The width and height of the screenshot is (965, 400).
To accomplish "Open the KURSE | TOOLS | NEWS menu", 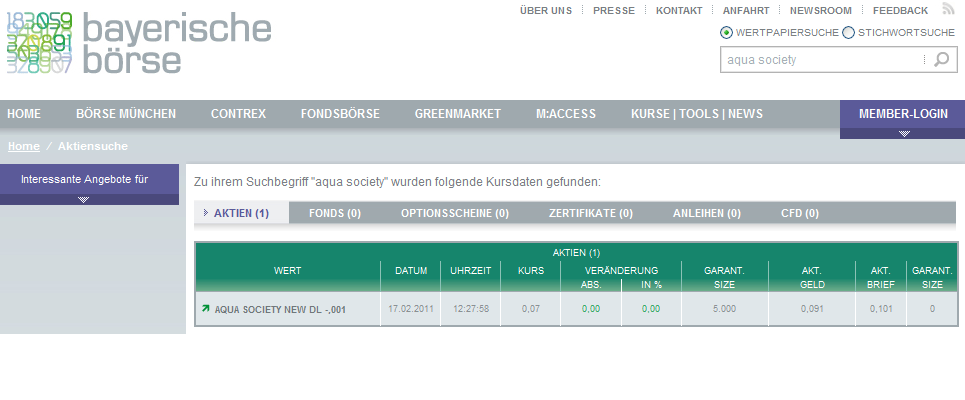I will tap(697, 114).
